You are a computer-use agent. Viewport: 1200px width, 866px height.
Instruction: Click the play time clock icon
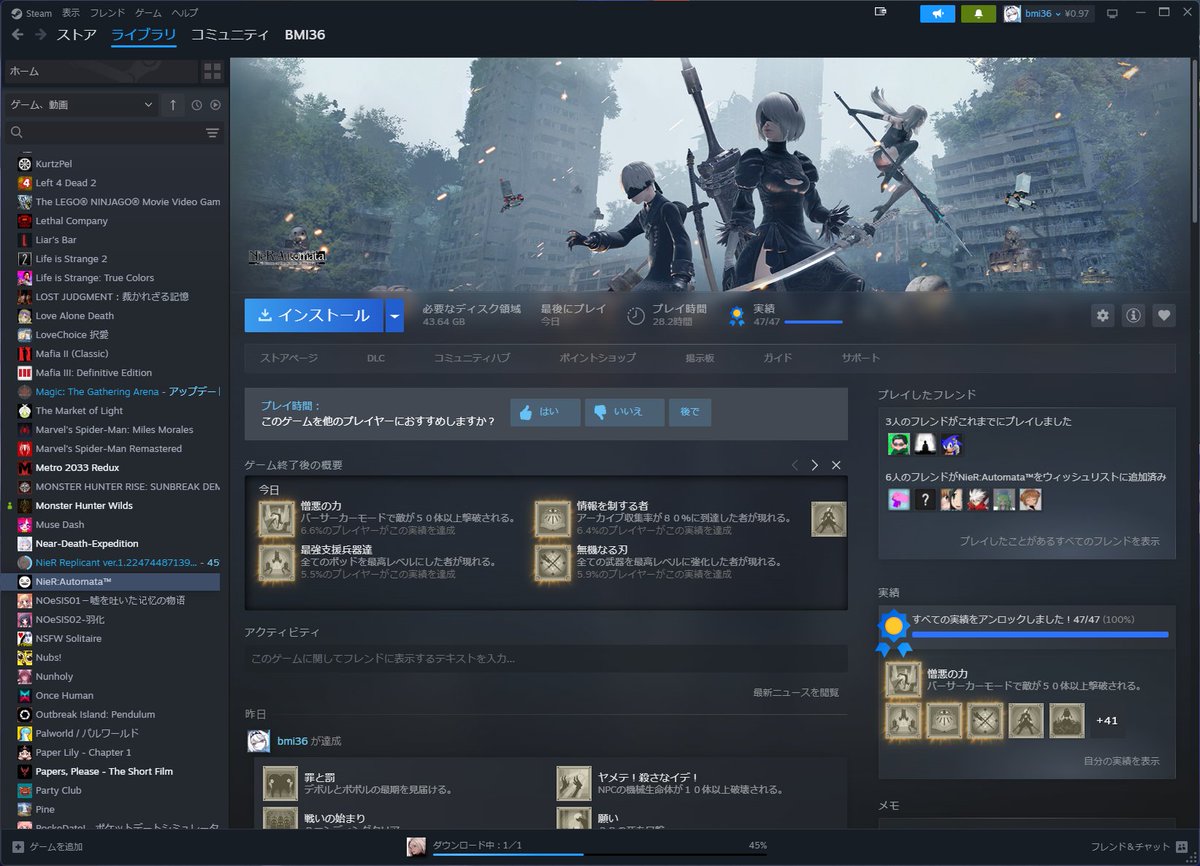(636, 316)
